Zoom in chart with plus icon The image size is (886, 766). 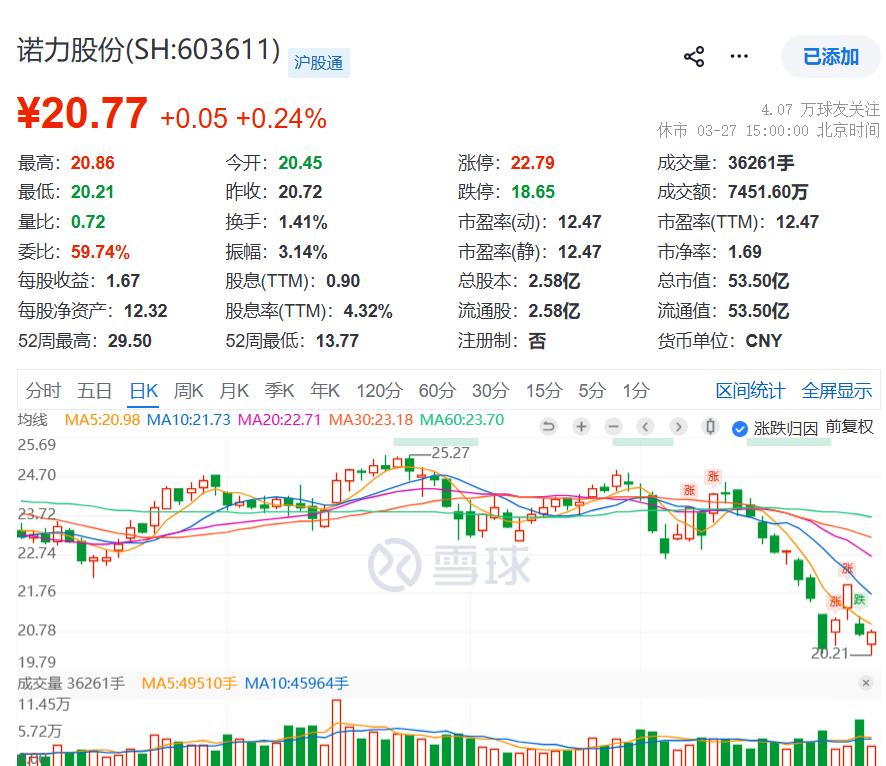click(x=581, y=427)
